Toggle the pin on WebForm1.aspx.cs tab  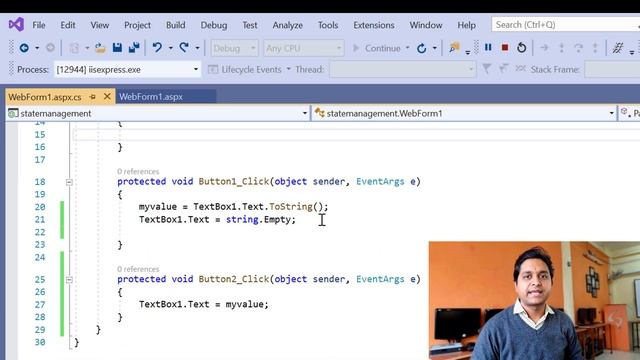[93, 97]
